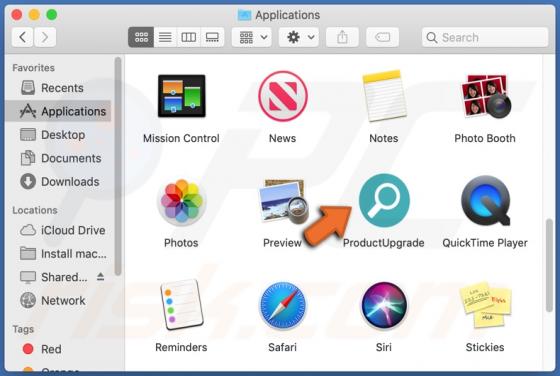560x376 pixels.
Task: Select the Red tag
Action: (58, 349)
